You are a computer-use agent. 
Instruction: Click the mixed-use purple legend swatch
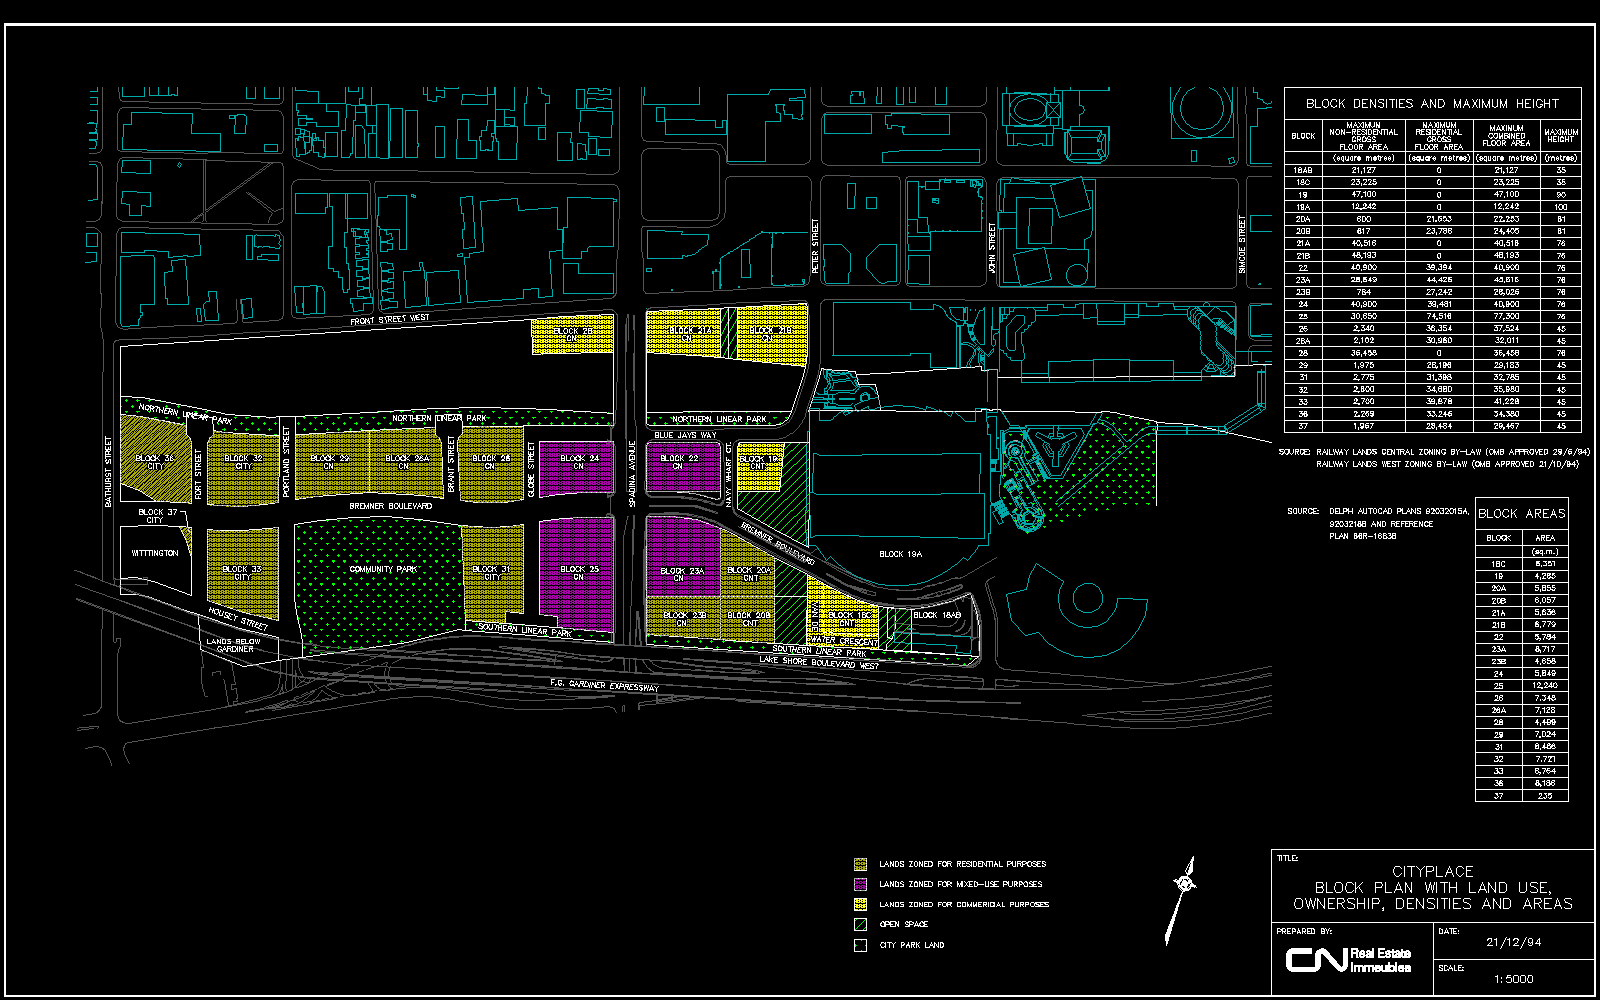click(x=860, y=884)
